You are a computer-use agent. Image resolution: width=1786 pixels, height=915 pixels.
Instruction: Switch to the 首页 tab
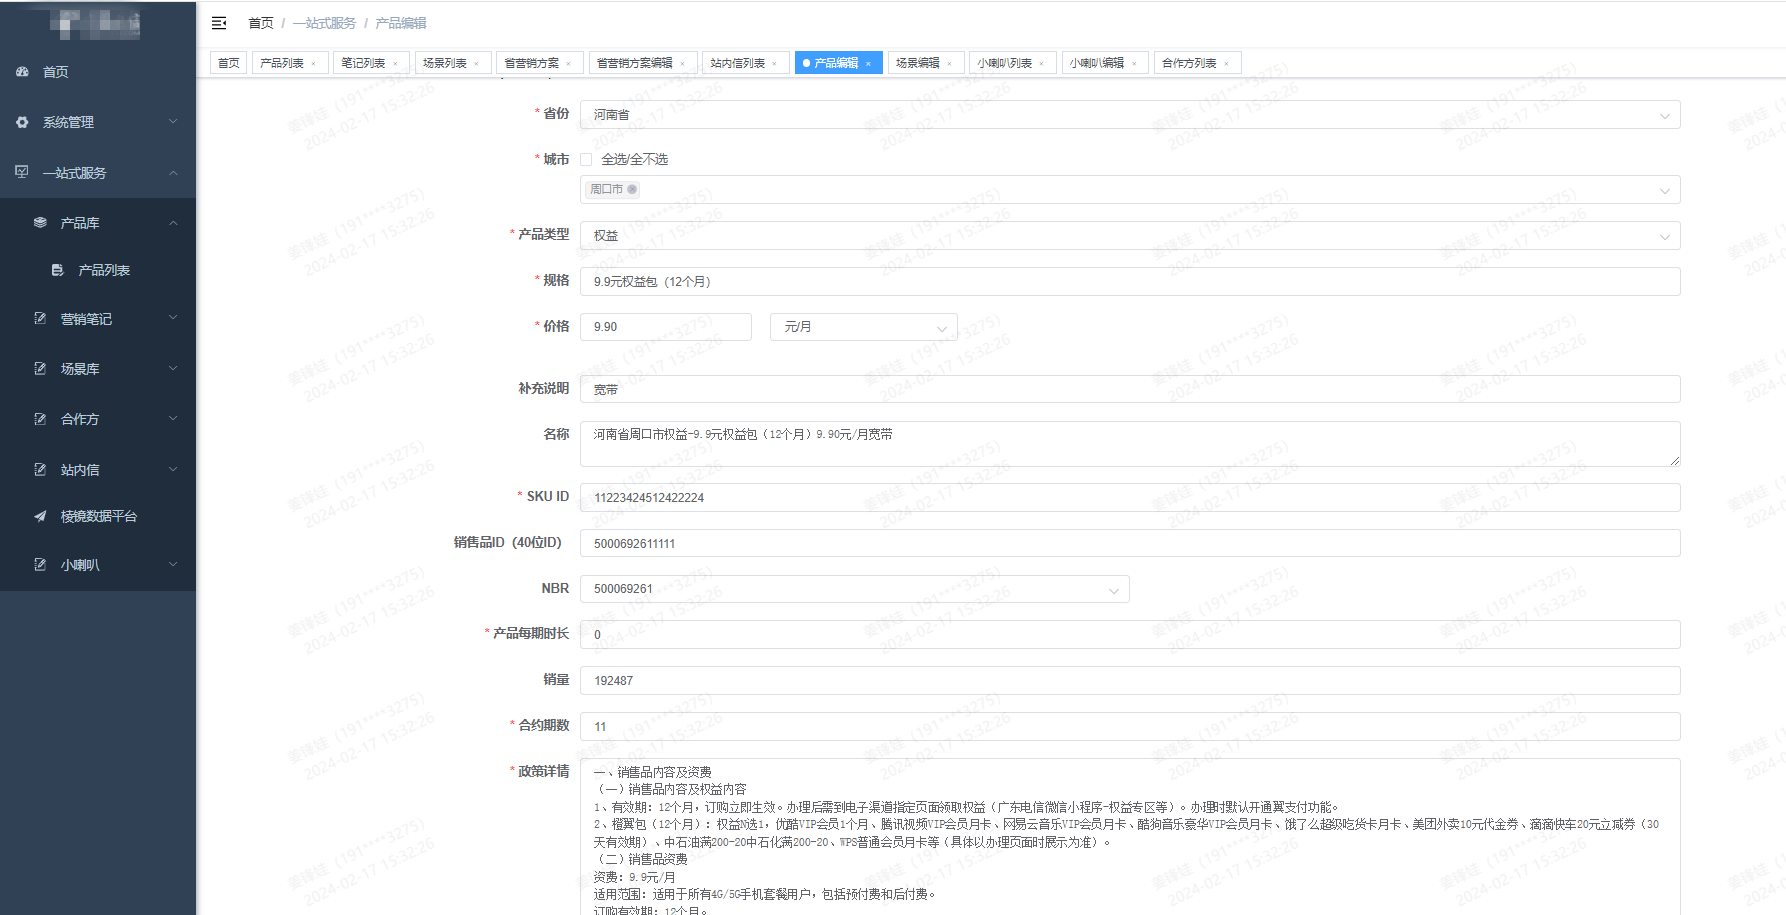point(229,63)
